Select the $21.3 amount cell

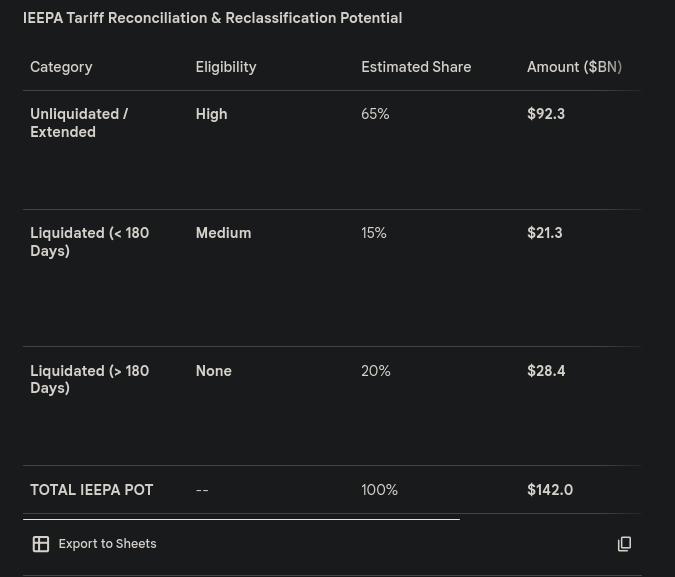coord(545,233)
